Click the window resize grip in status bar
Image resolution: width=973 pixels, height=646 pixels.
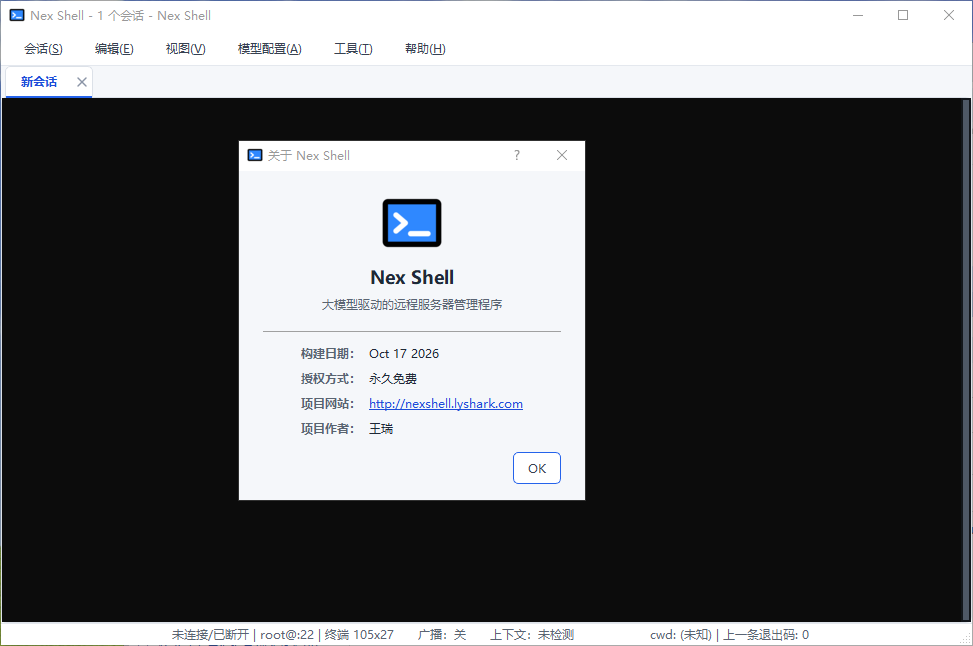point(966,639)
